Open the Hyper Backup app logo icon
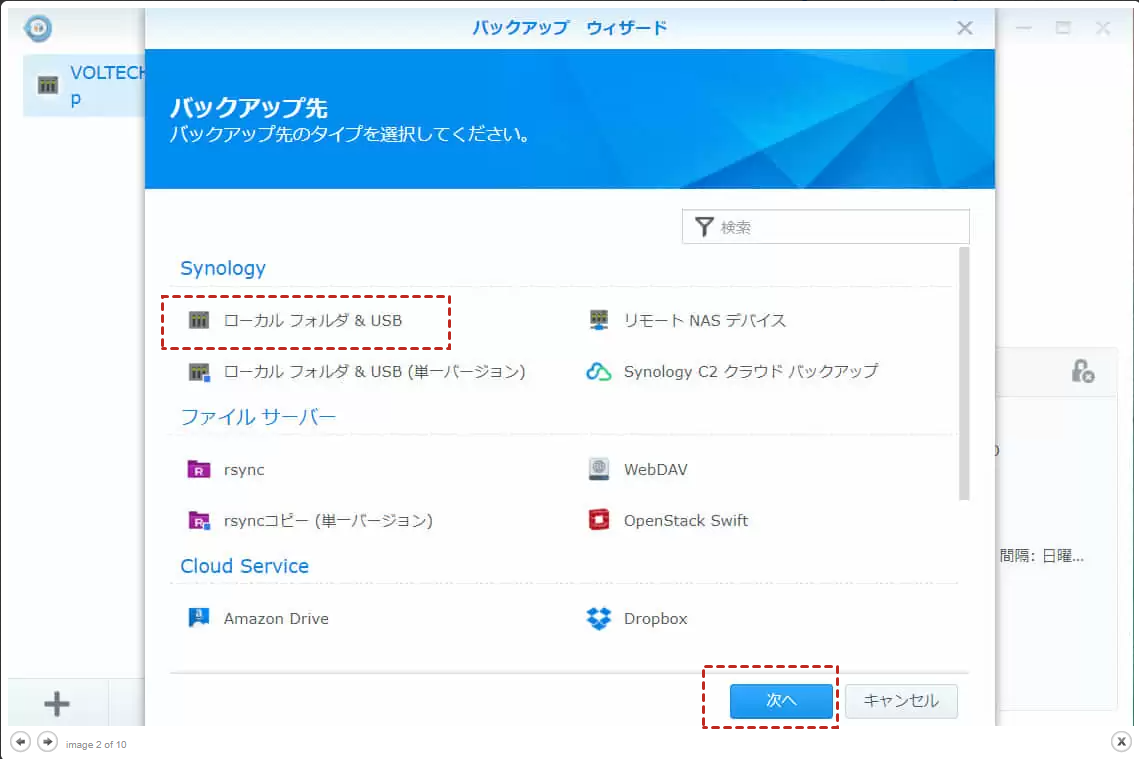Viewport: 1139px width, 759px height. [38, 28]
